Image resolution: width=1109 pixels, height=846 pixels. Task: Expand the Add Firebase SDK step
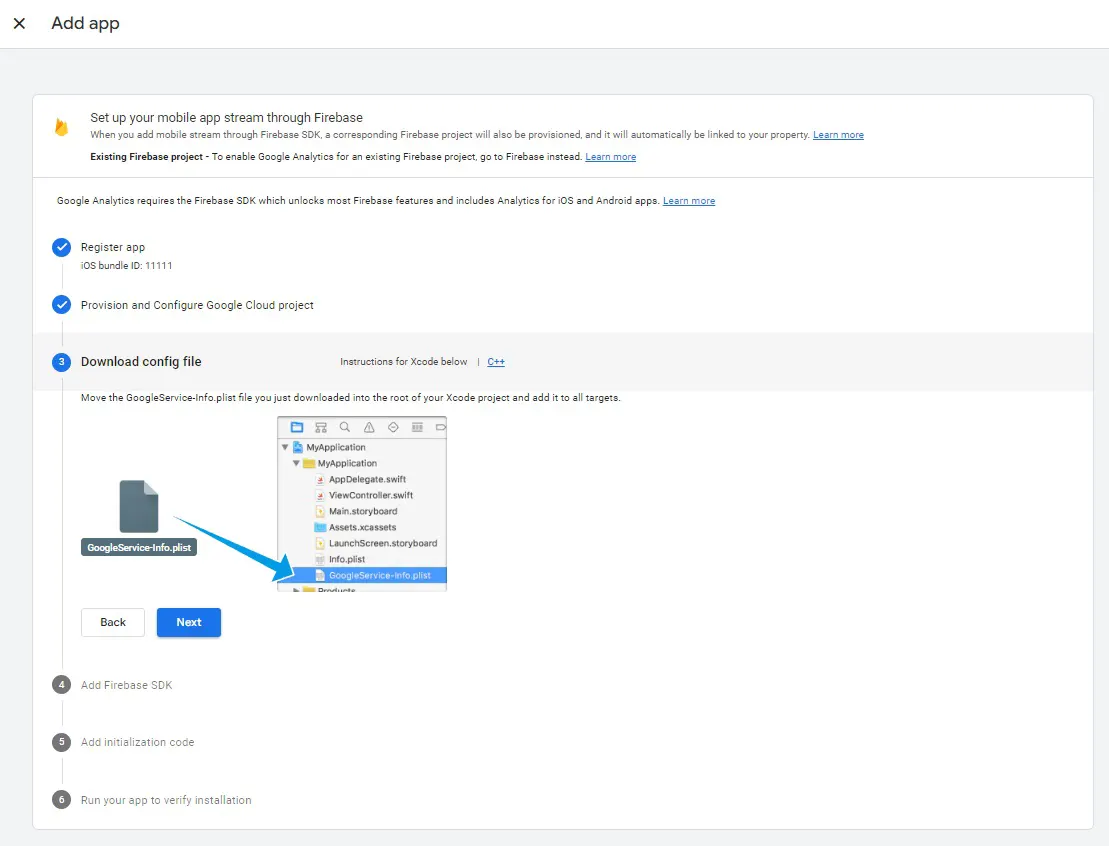point(127,685)
